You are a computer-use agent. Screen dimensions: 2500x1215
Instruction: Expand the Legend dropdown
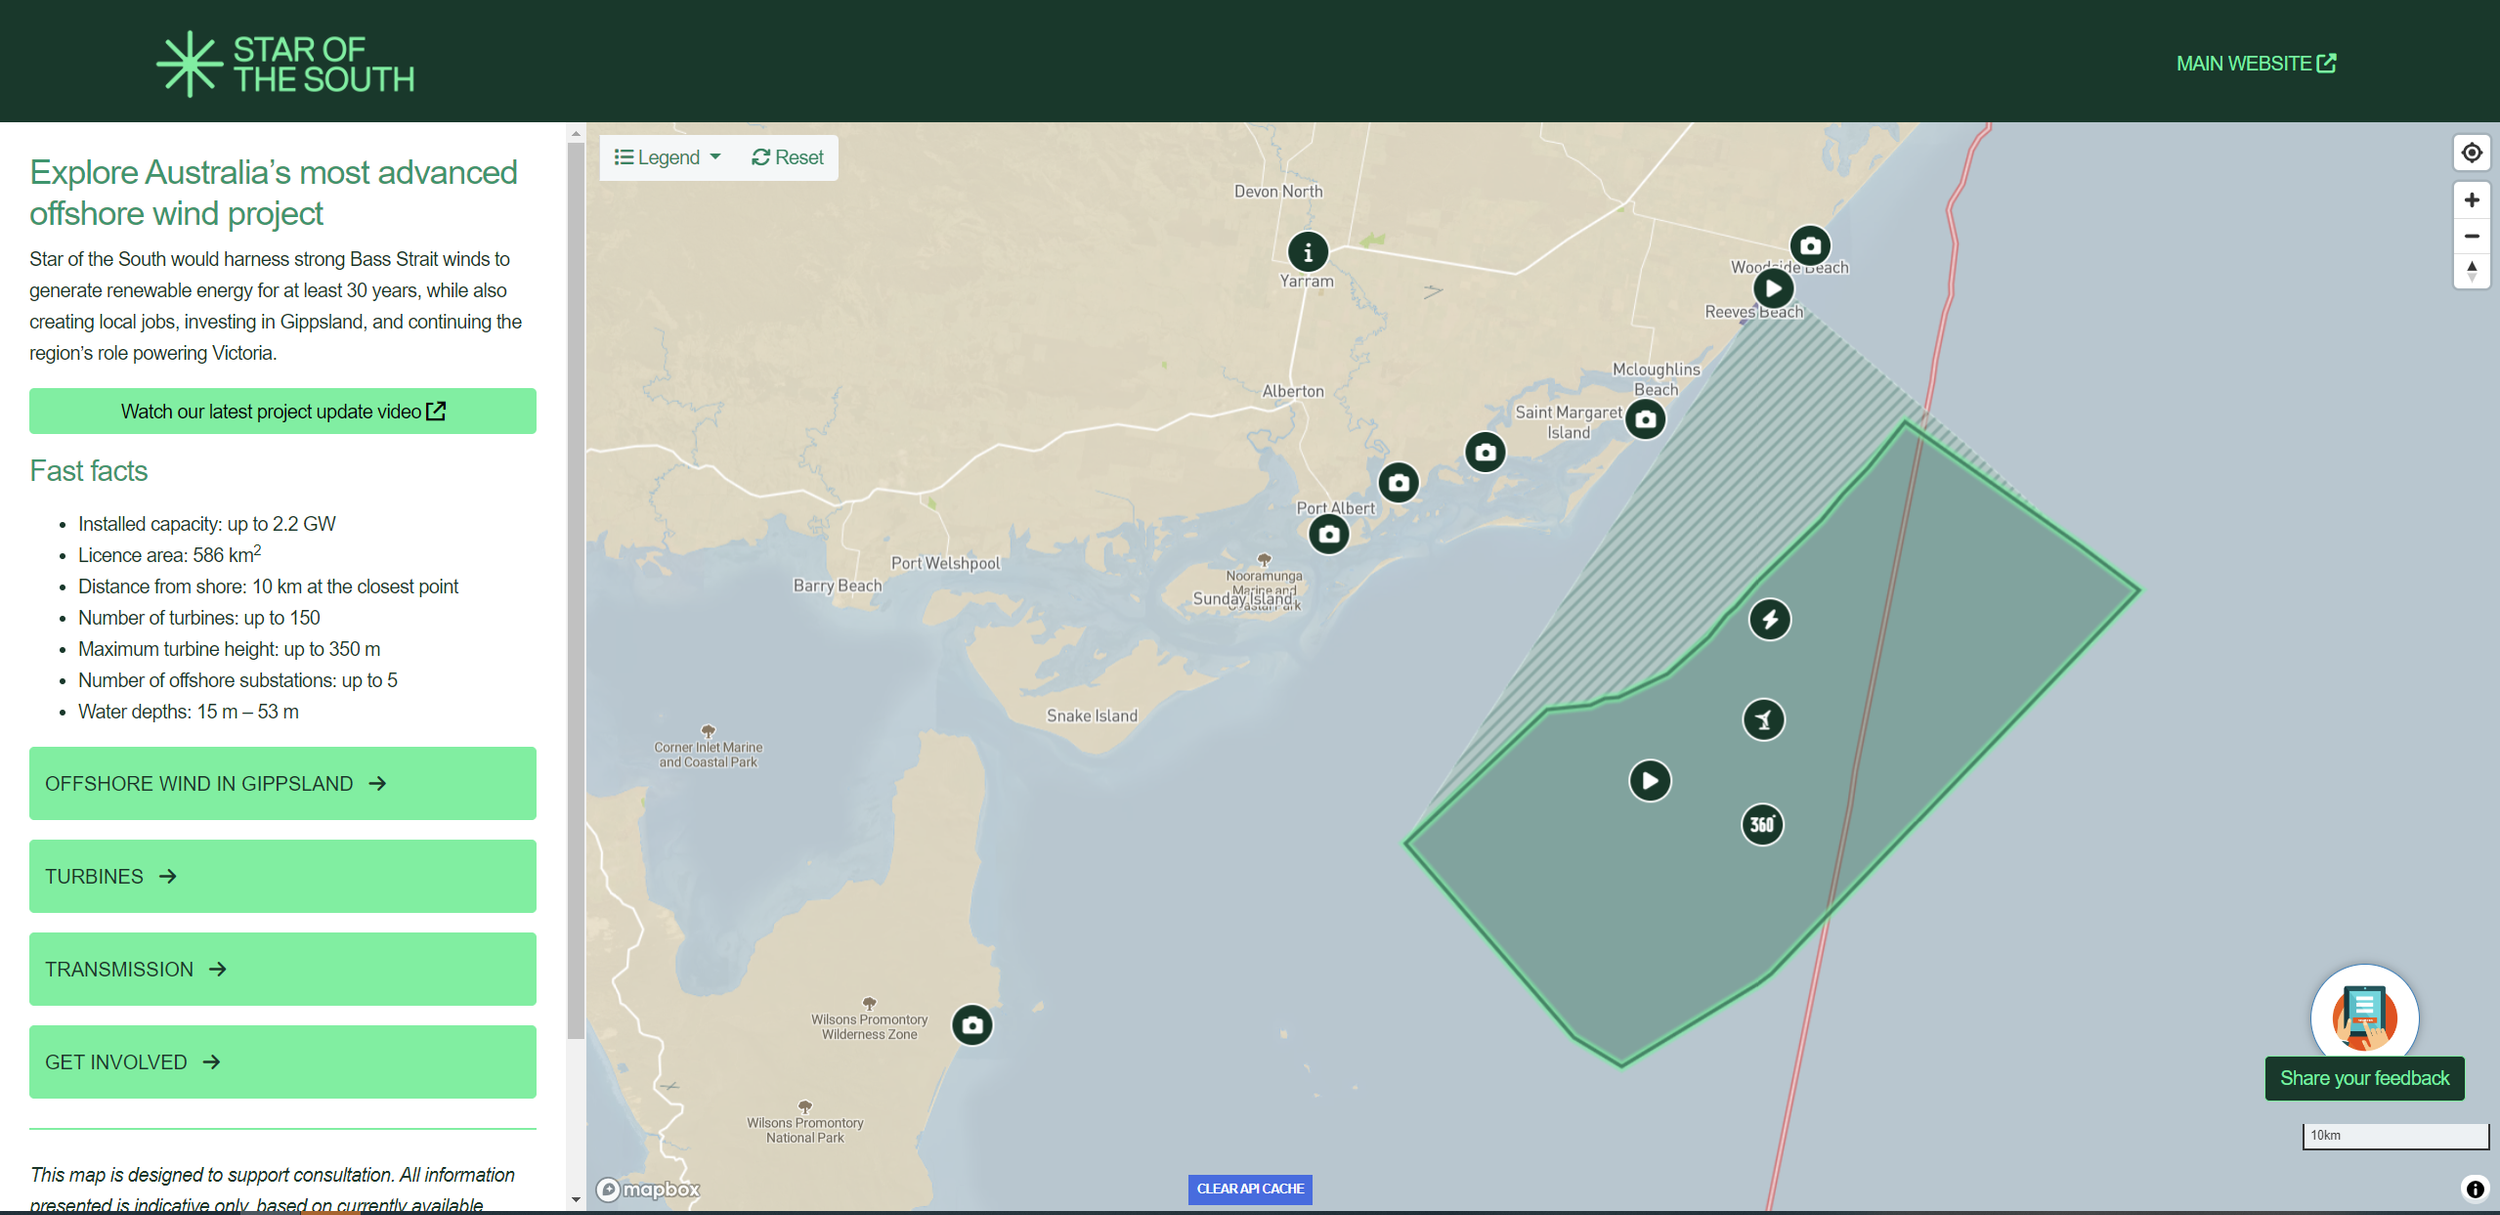coord(667,158)
